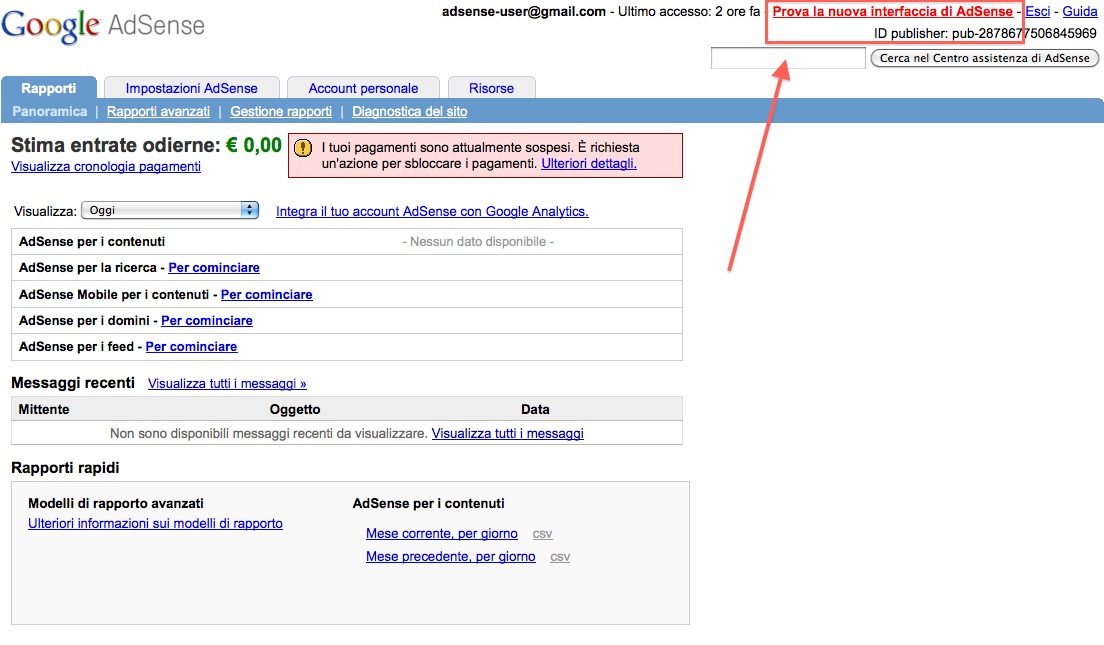Click 'Esci' to sign out
This screenshot has height=645, width=1104.
[1037, 11]
